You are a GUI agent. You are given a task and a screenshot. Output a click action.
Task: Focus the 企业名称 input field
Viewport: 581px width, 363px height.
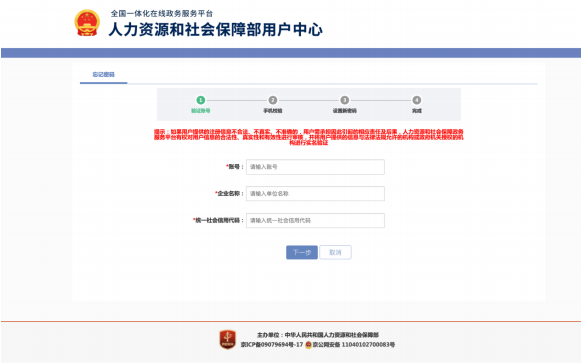(315, 193)
